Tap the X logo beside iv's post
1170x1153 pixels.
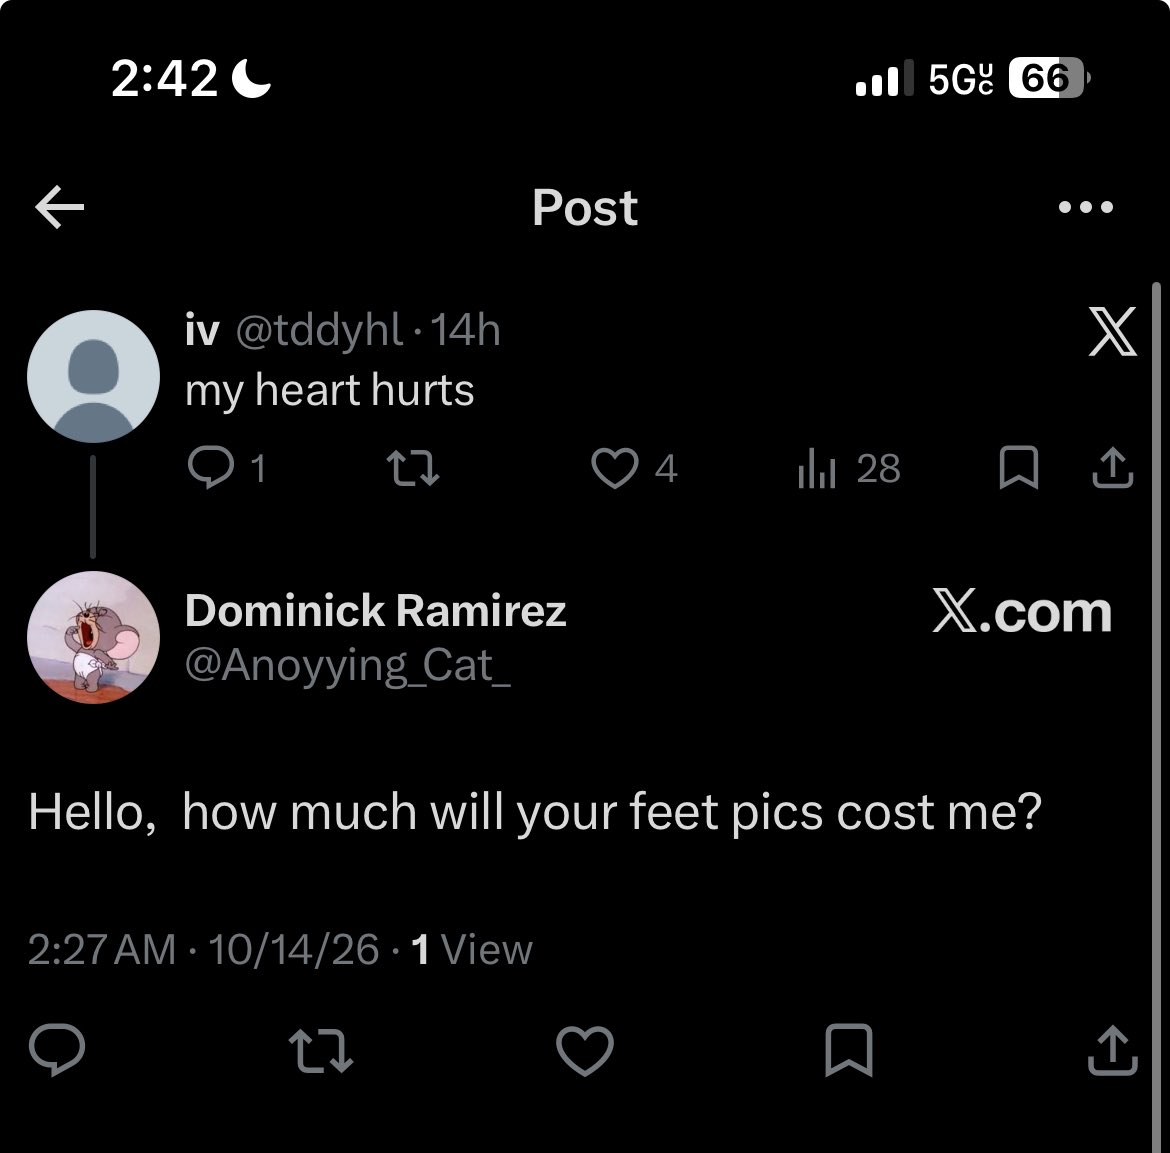[1112, 331]
